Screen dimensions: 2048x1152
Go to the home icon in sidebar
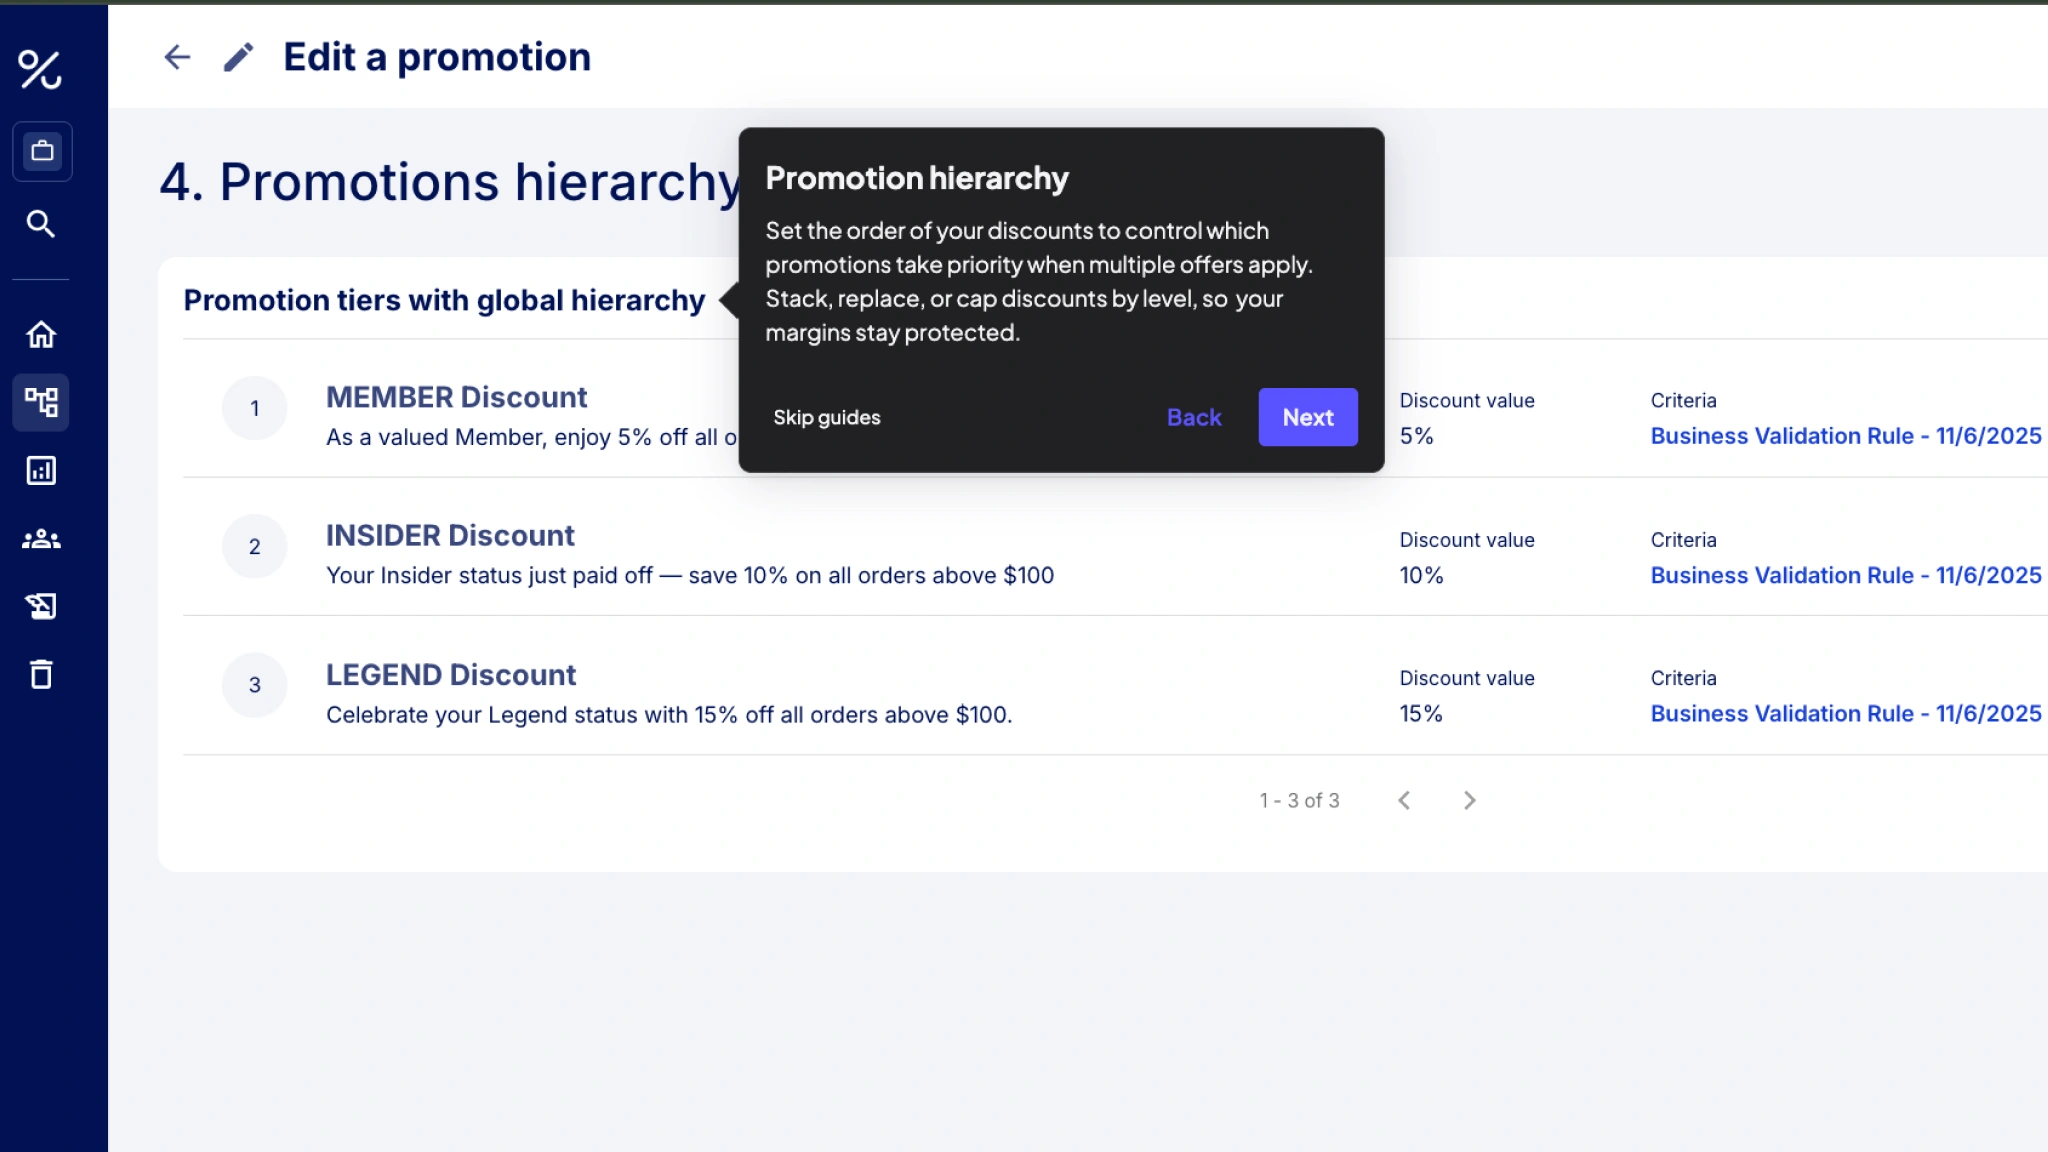pyautogui.click(x=41, y=334)
